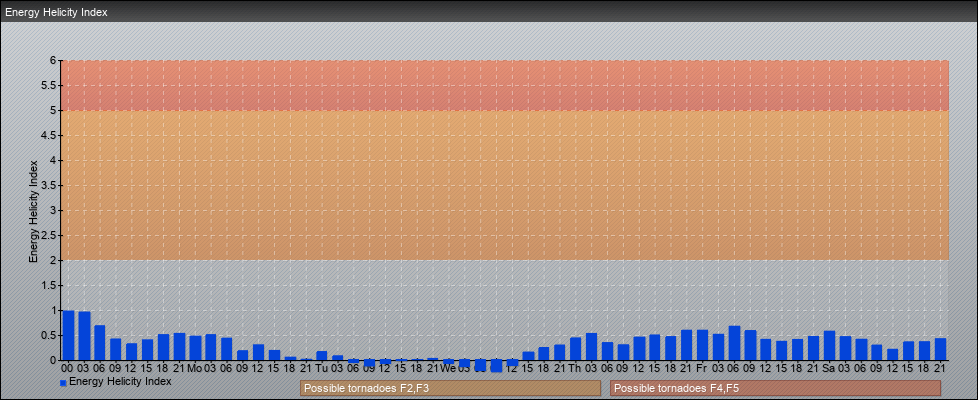Click the Th day label on the x-axis
The height and width of the screenshot is (400, 978).
click(x=575, y=368)
